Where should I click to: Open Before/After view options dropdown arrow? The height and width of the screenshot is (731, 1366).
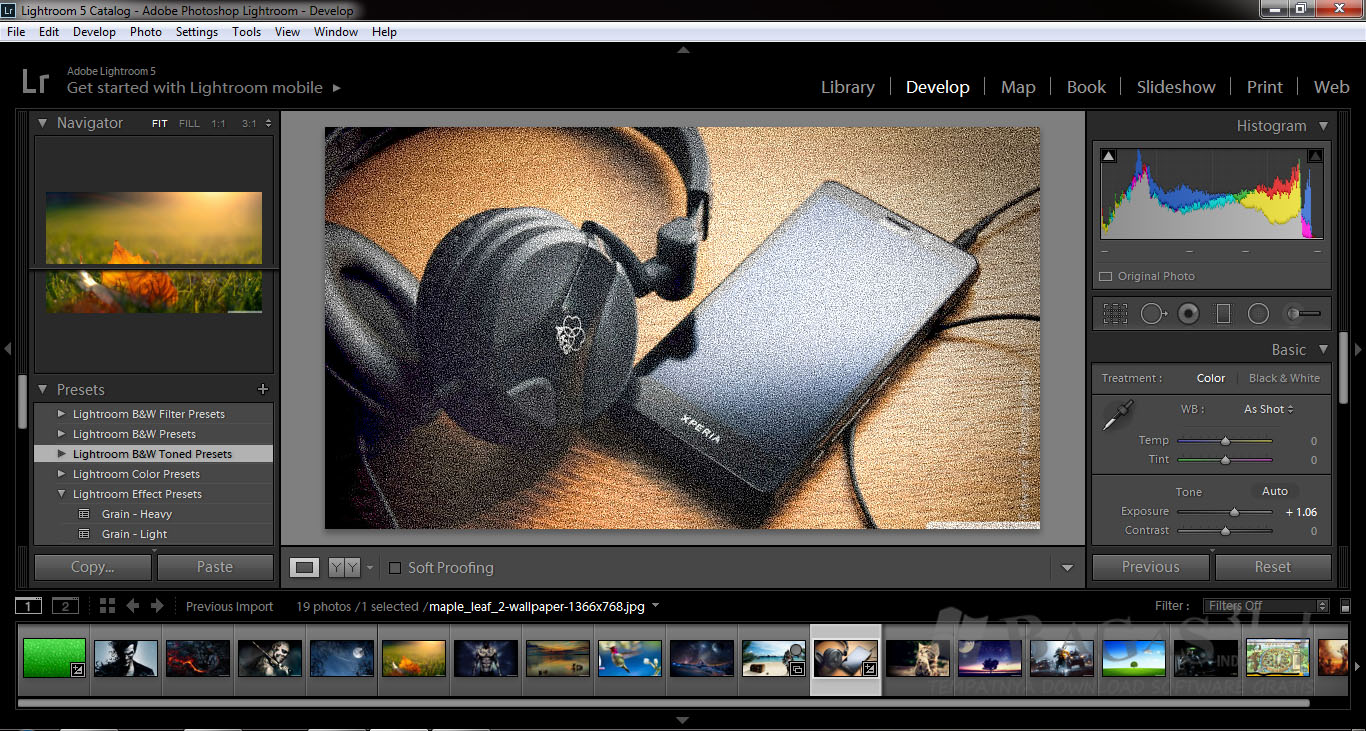tap(370, 568)
